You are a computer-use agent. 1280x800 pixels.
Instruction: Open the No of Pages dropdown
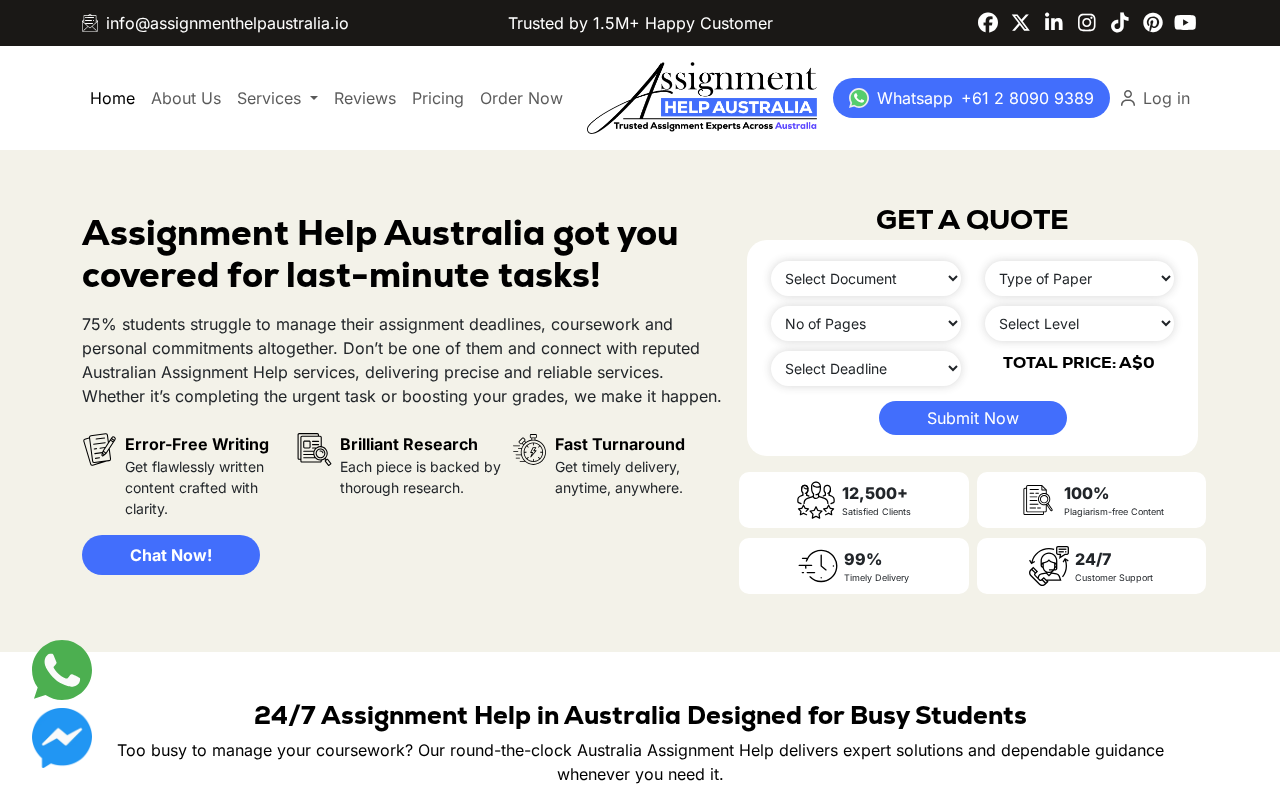click(x=866, y=324)
